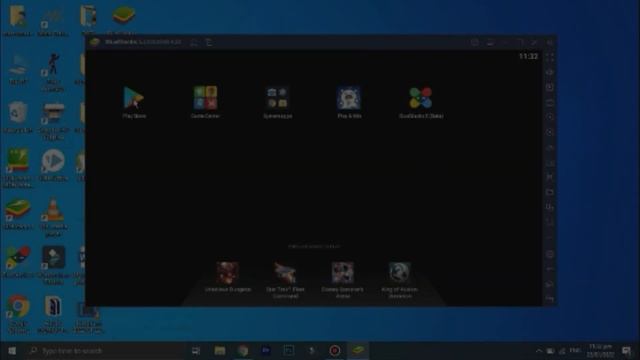This screenshot has height=360, width=640.
Task: Select the stick figure game desktop shortcut
Action: [53, 72]
